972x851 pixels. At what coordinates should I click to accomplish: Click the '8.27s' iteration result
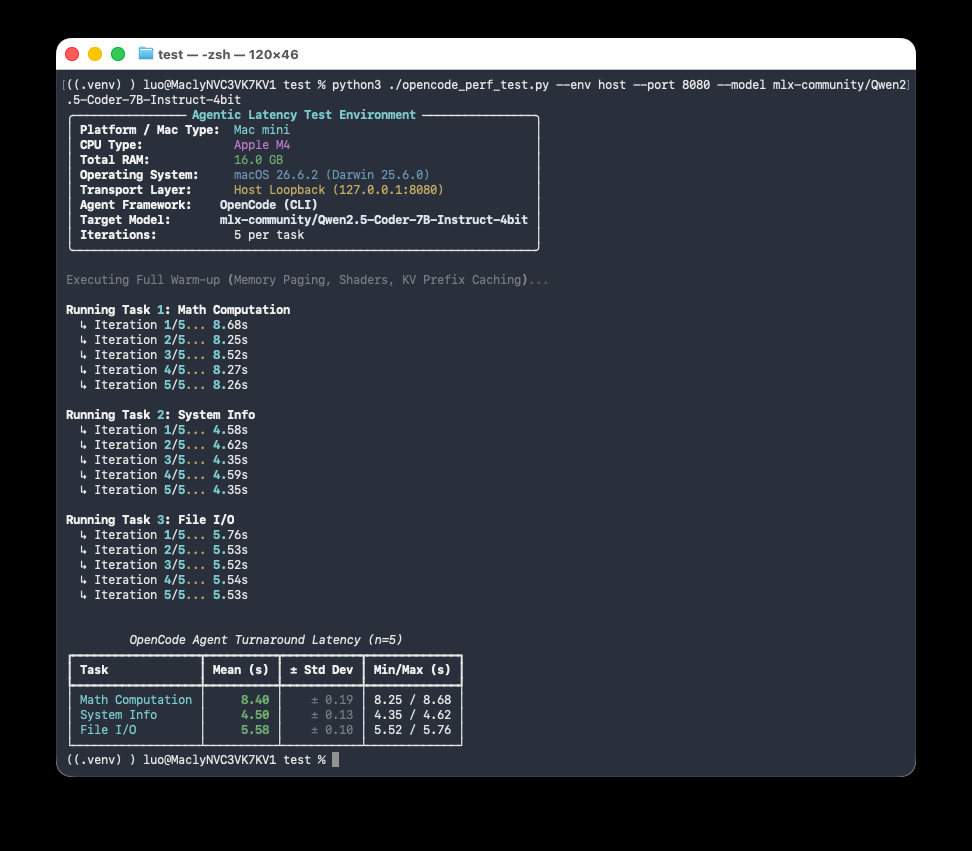click(230, 370)
